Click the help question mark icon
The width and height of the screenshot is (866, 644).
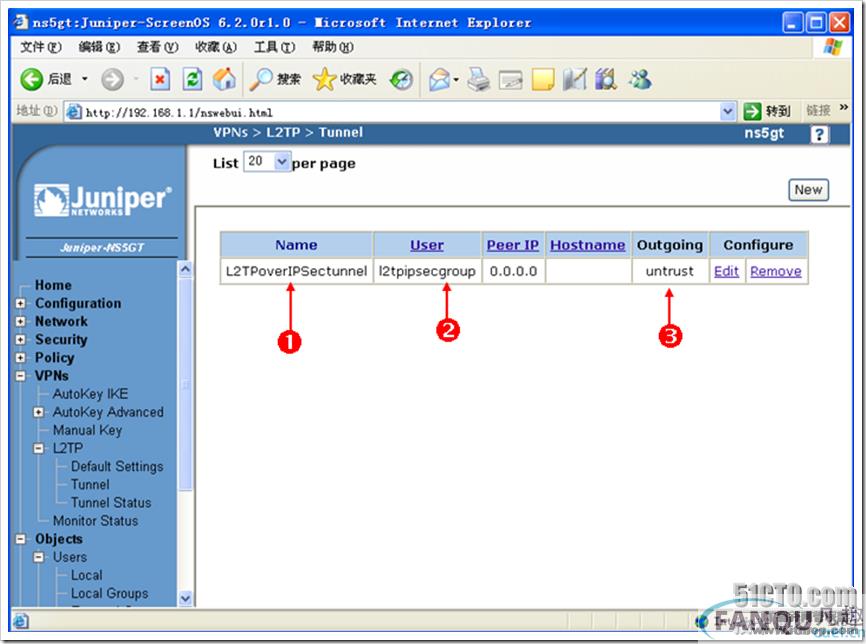(820, 134)
